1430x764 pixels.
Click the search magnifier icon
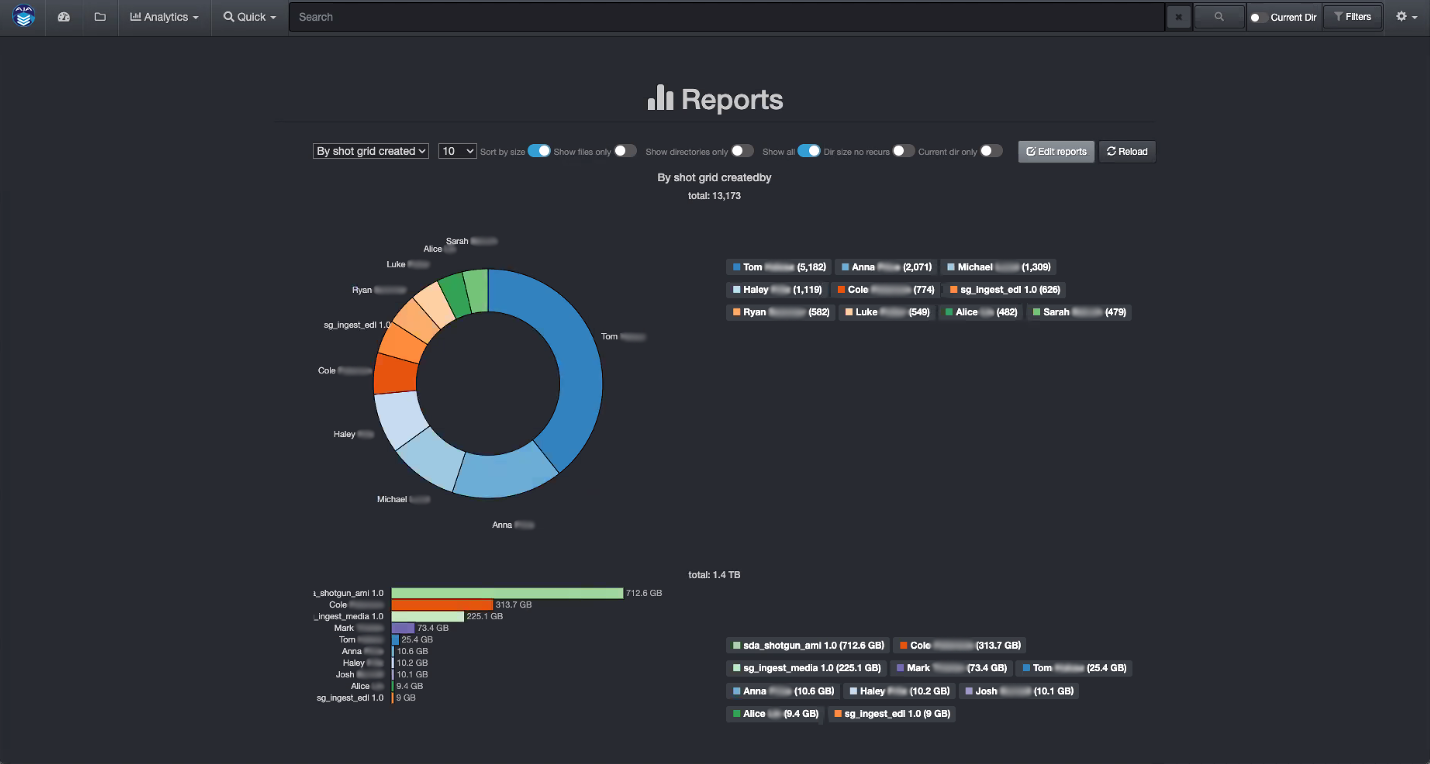[1218, 17]
